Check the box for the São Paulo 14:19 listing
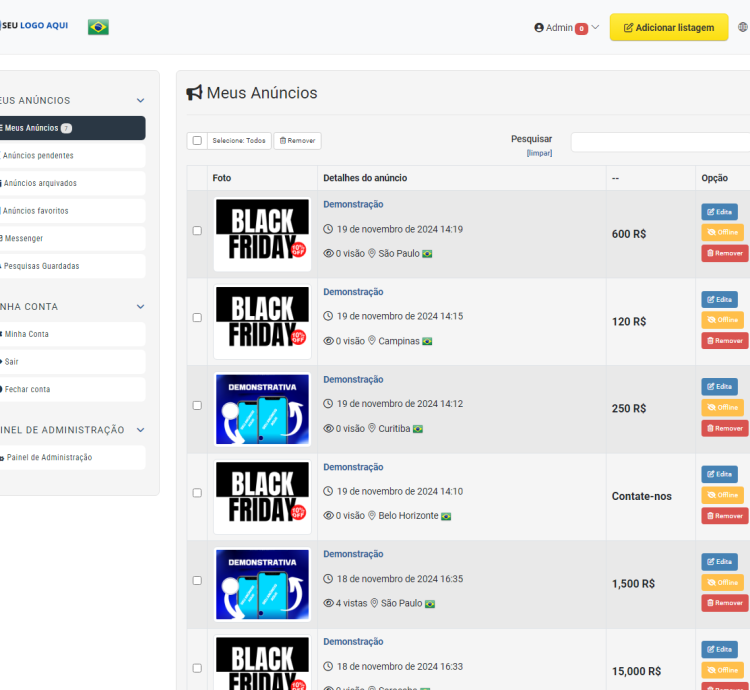The height and width of the screenshot is (690, 750). click(x=197, y=230)
